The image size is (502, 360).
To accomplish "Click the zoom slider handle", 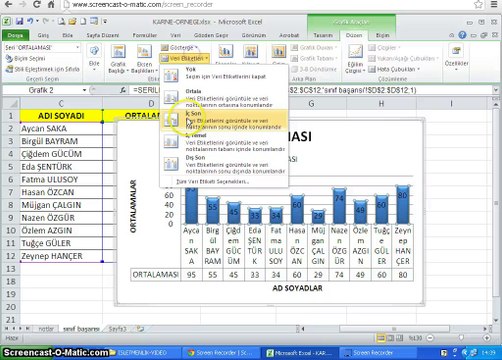I will click(x=460, y=338).
